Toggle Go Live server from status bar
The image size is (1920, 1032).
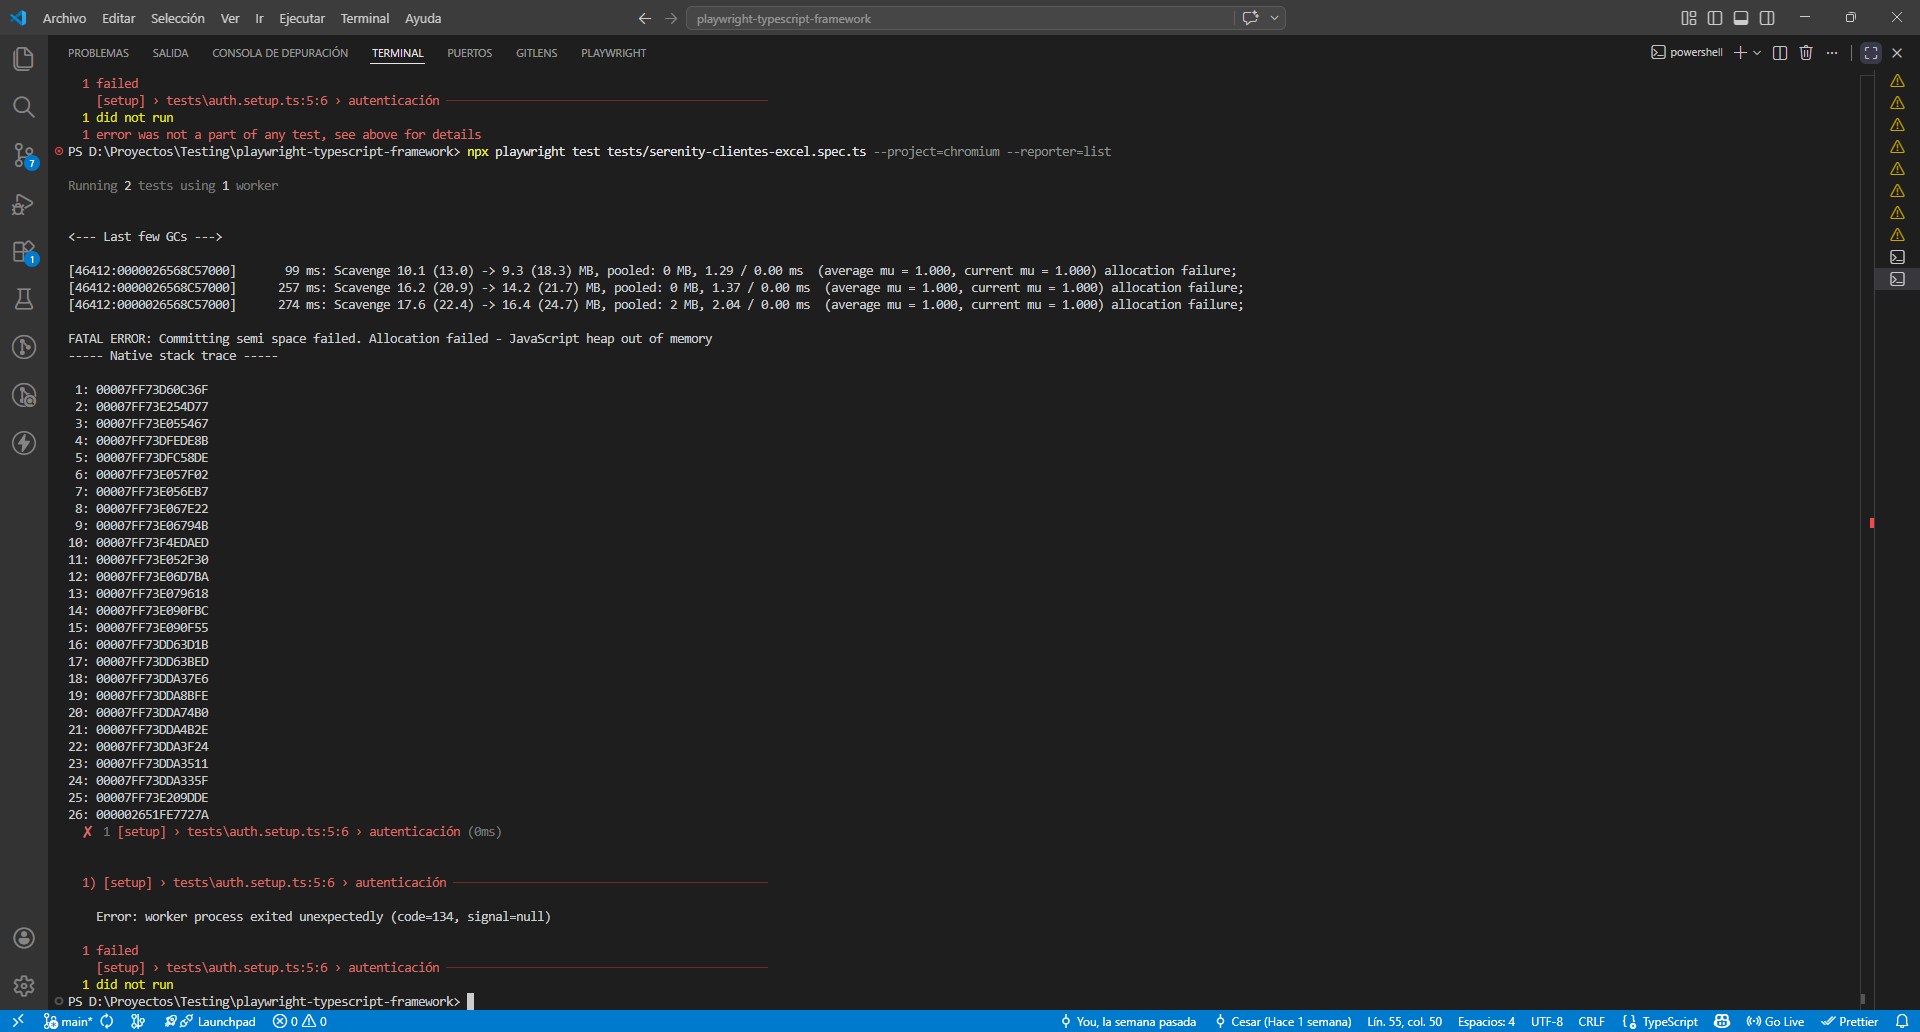[x=1776, y=1021]
